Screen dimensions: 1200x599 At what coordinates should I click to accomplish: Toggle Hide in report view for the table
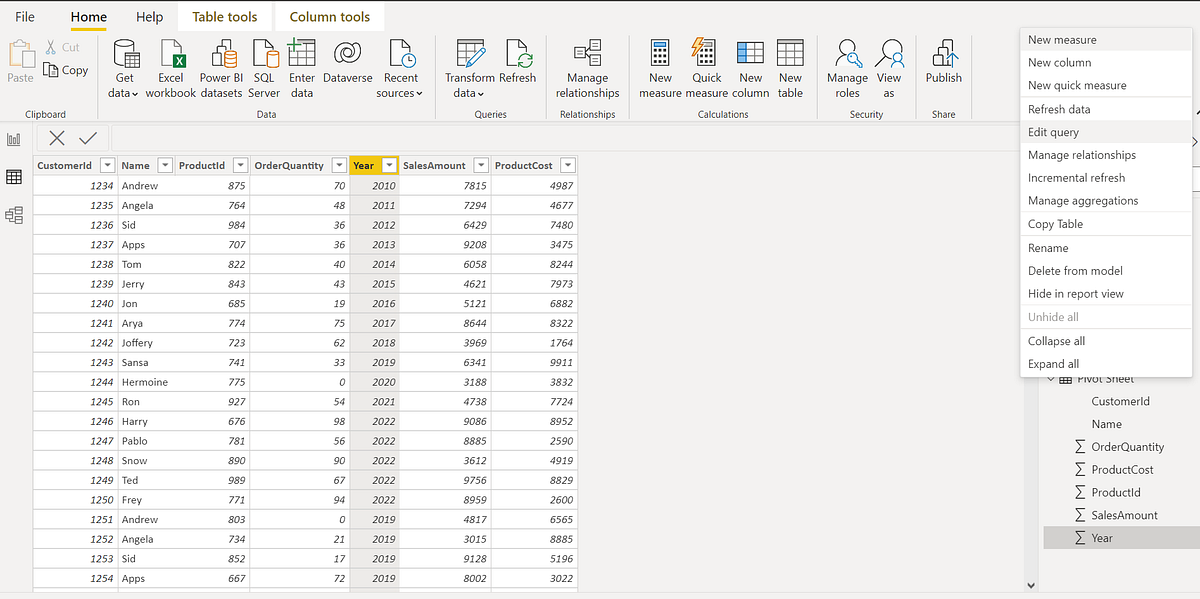point(1075,293)
